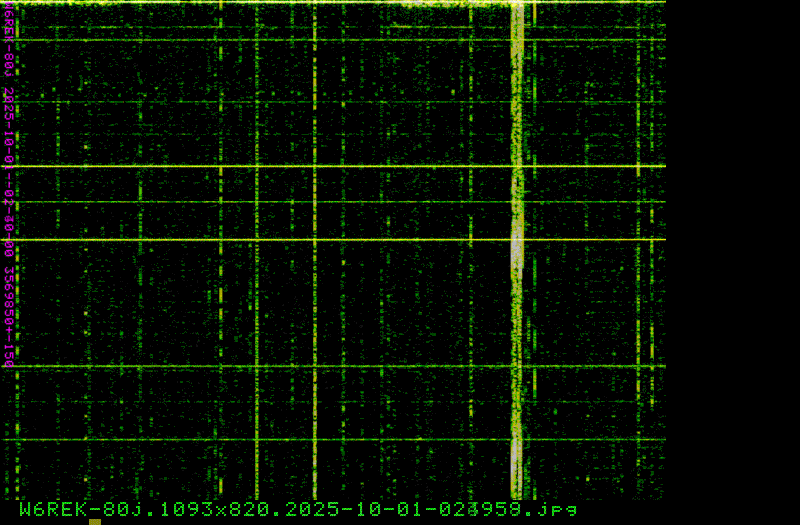800x525 pixels.
Task: Click the lowest green horizontal line above the filename
Action: coord(300,439)
